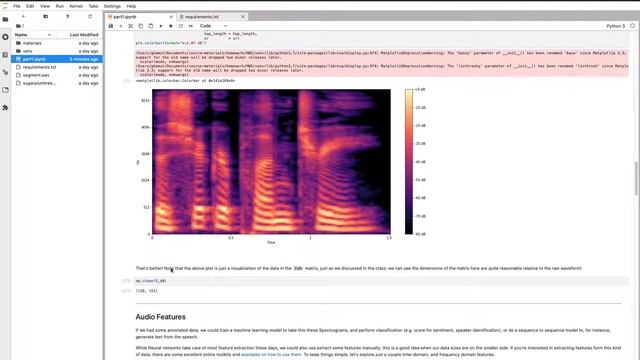Image resolution: width=640 pixels, height=360 pixels.
Task: Open the Extension Manager puzzle icon
Action: click(x=5, y=108)
